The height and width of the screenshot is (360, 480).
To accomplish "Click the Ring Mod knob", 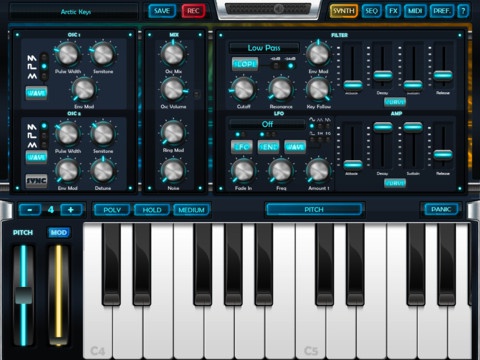I will click(173, 133).
